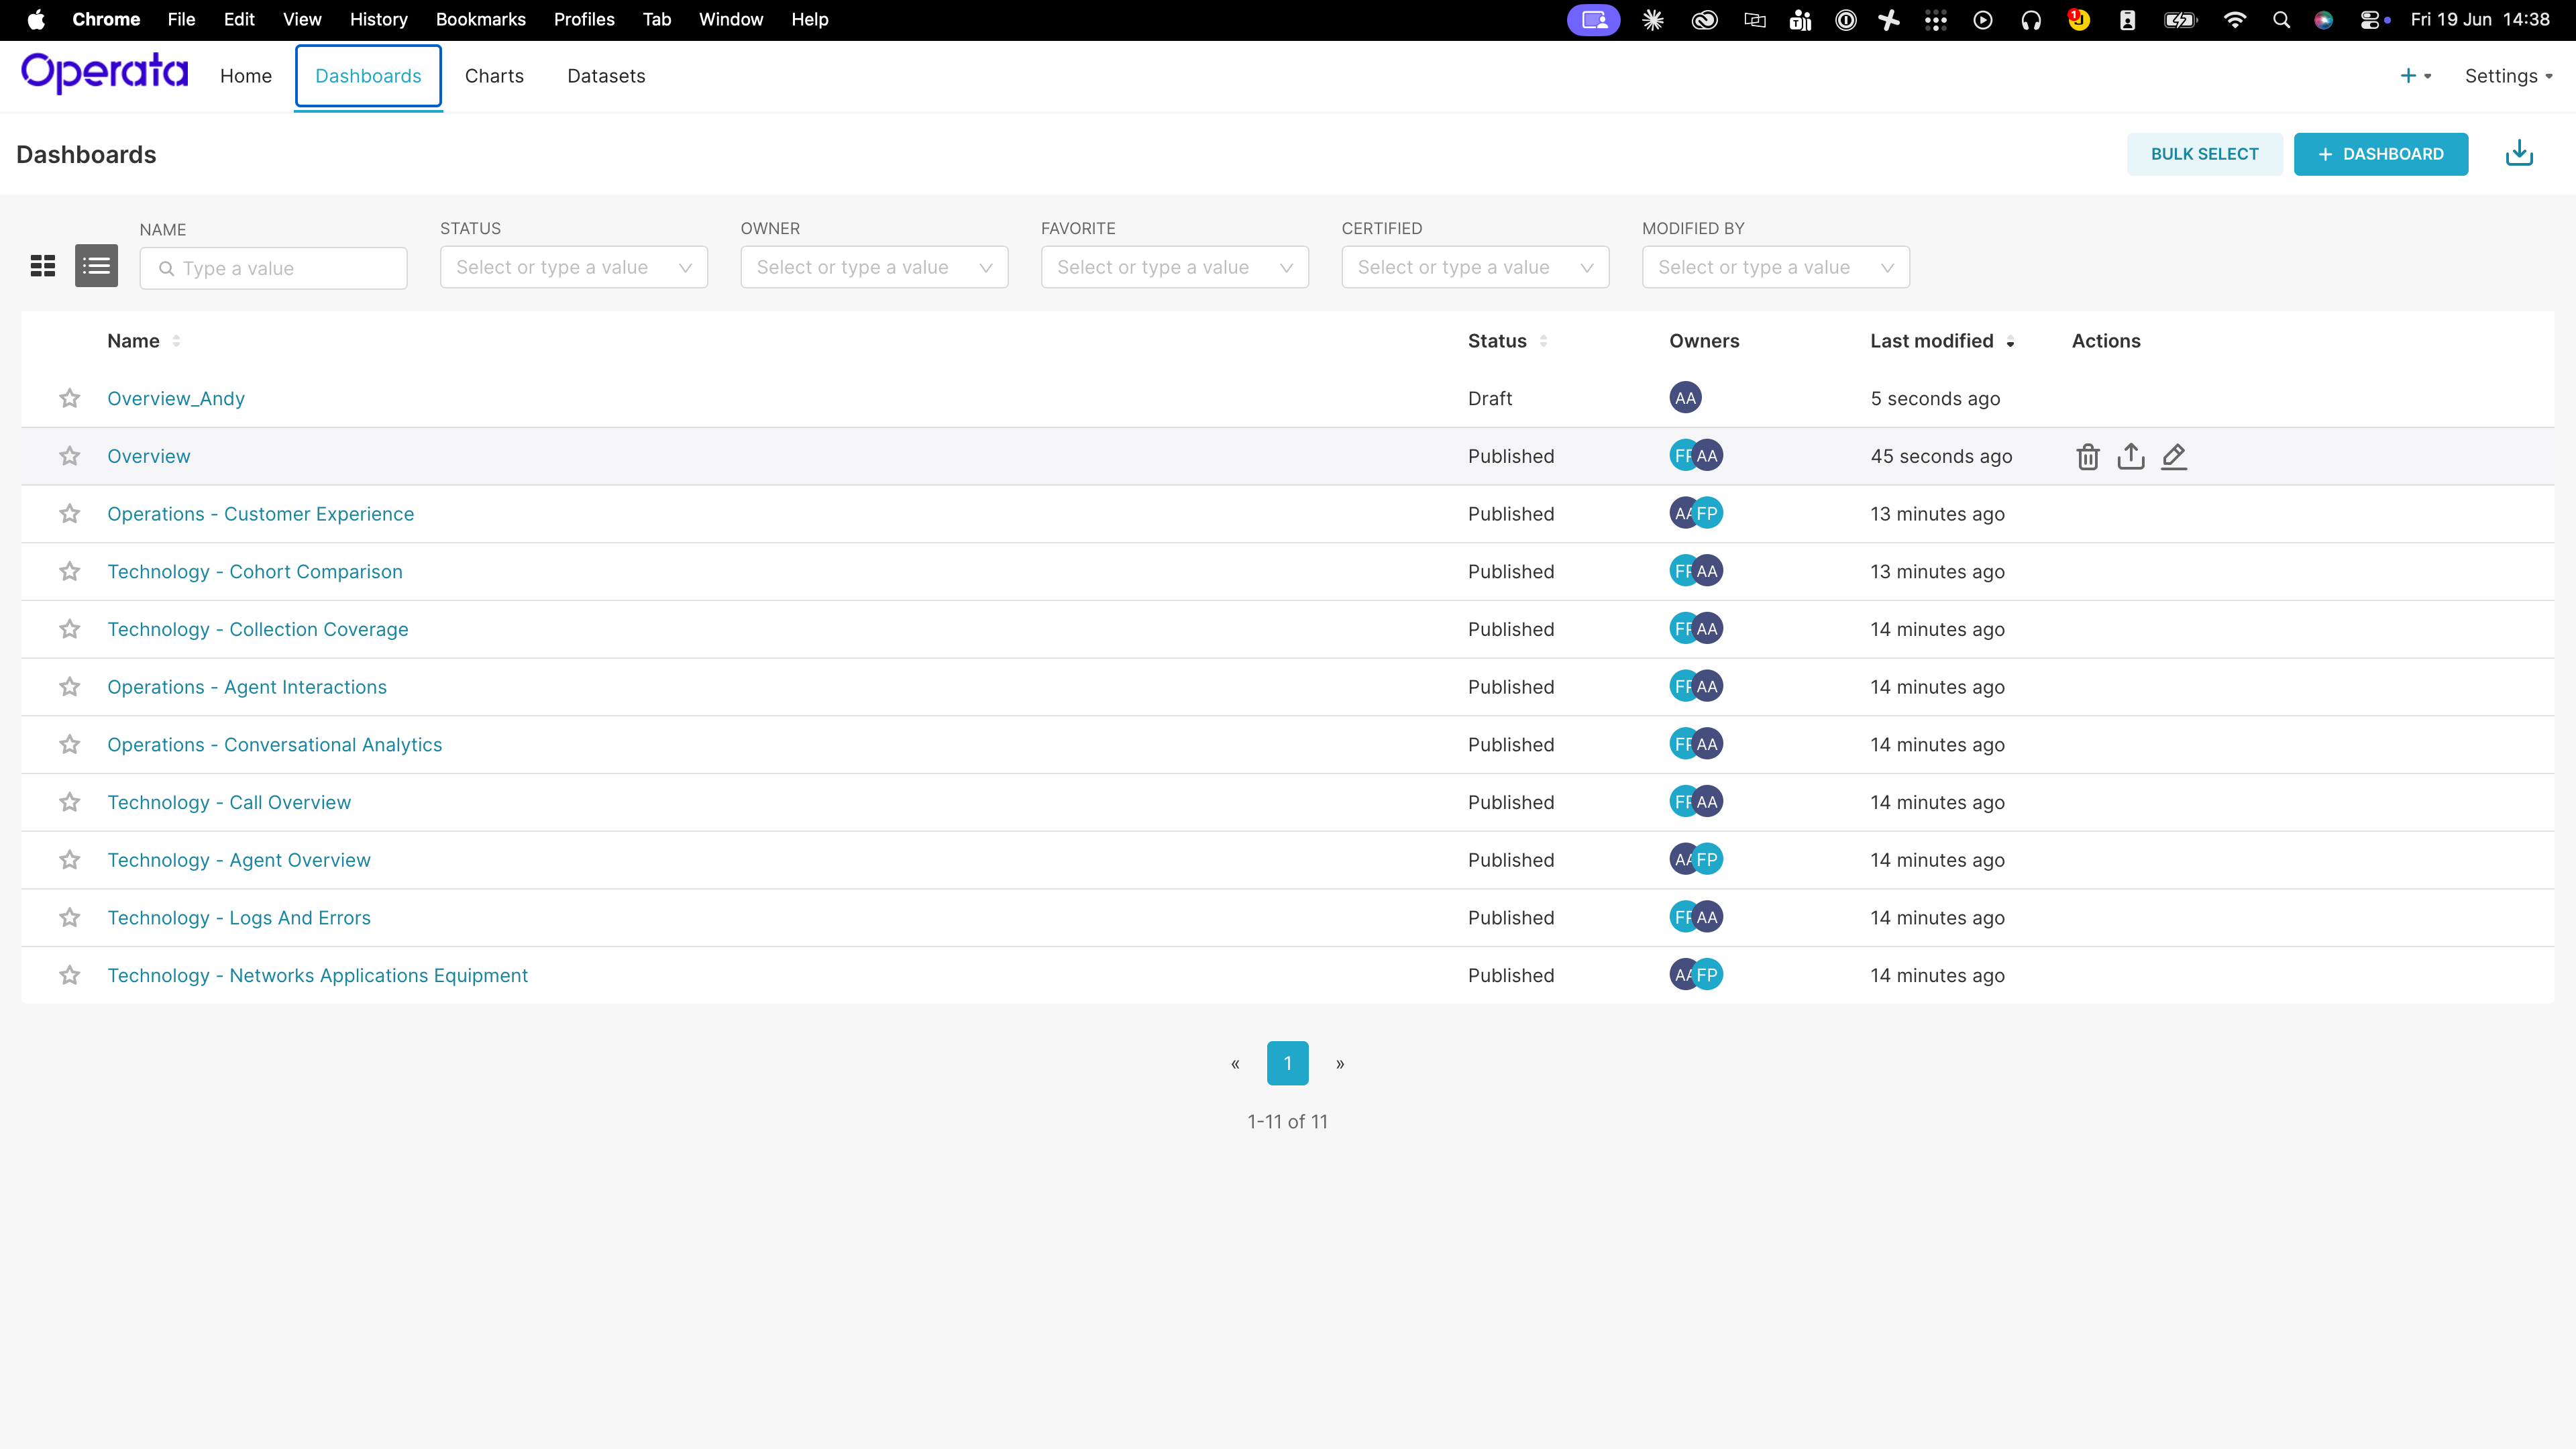The width and height of the screenshot is (2576, 1449).
Task: Click the Name search input field
Action: point(273,268)
